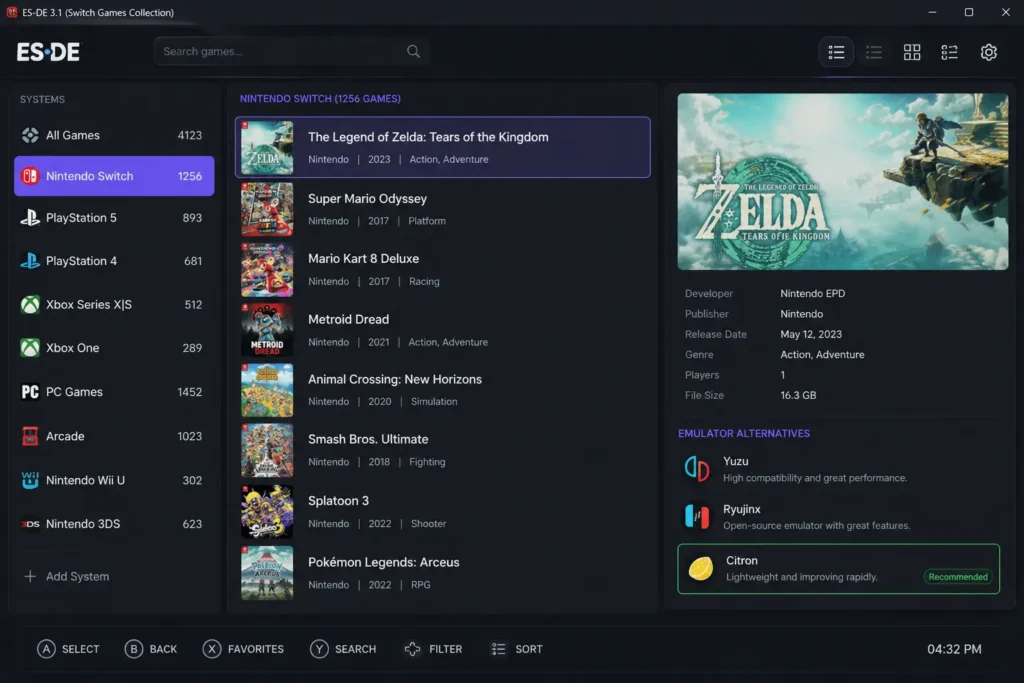The width and height of the screenshot is (1024, 683).
Task: Click the B button Back icon
Action: [134, 648]
